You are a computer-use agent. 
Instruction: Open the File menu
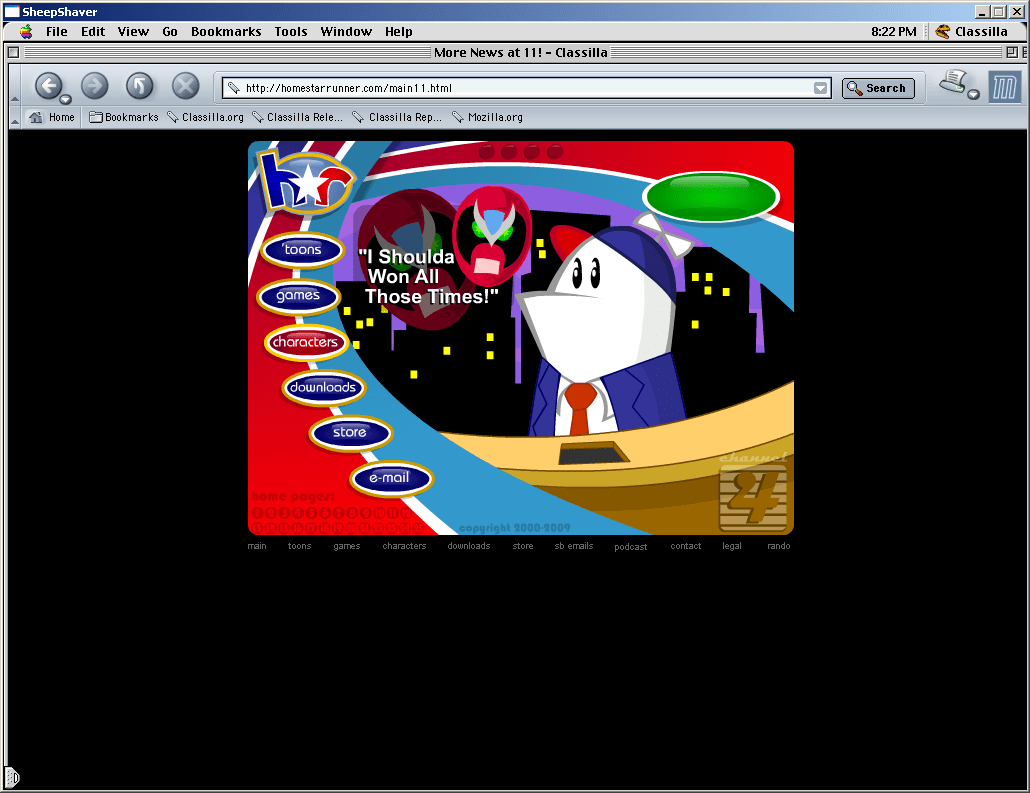(x=56, y=32)
